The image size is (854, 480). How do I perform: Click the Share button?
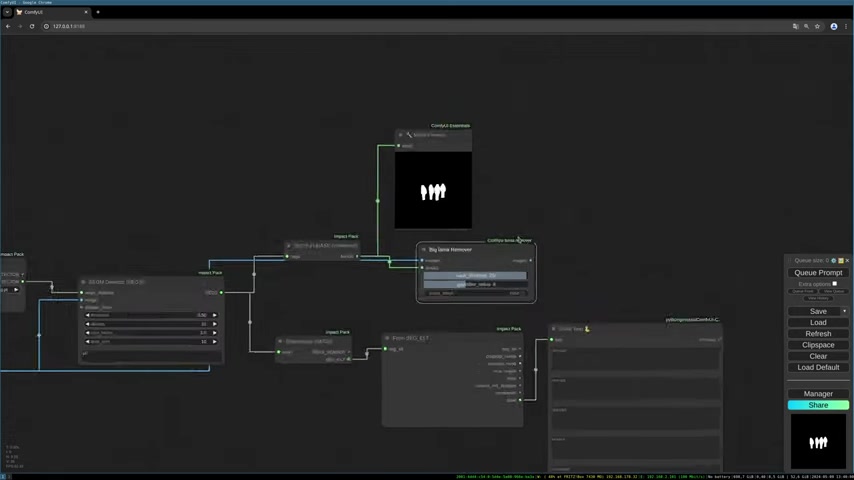[x=818, y=405]
